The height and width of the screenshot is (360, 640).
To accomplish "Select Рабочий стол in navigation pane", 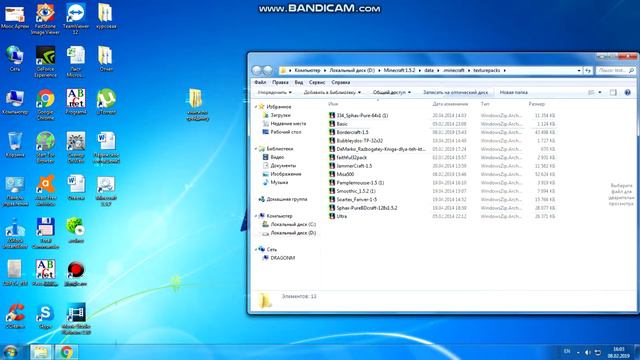I will 282,132.
